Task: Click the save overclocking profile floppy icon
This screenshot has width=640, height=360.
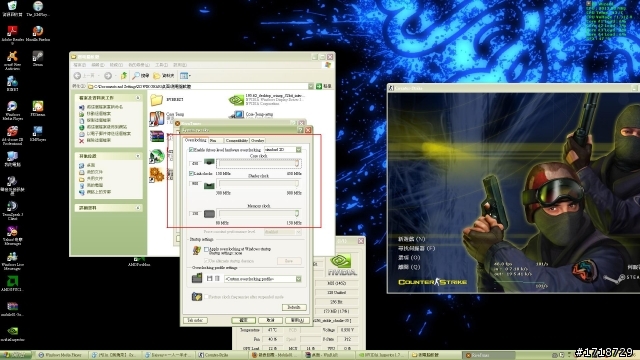Action: pos(209,278)
